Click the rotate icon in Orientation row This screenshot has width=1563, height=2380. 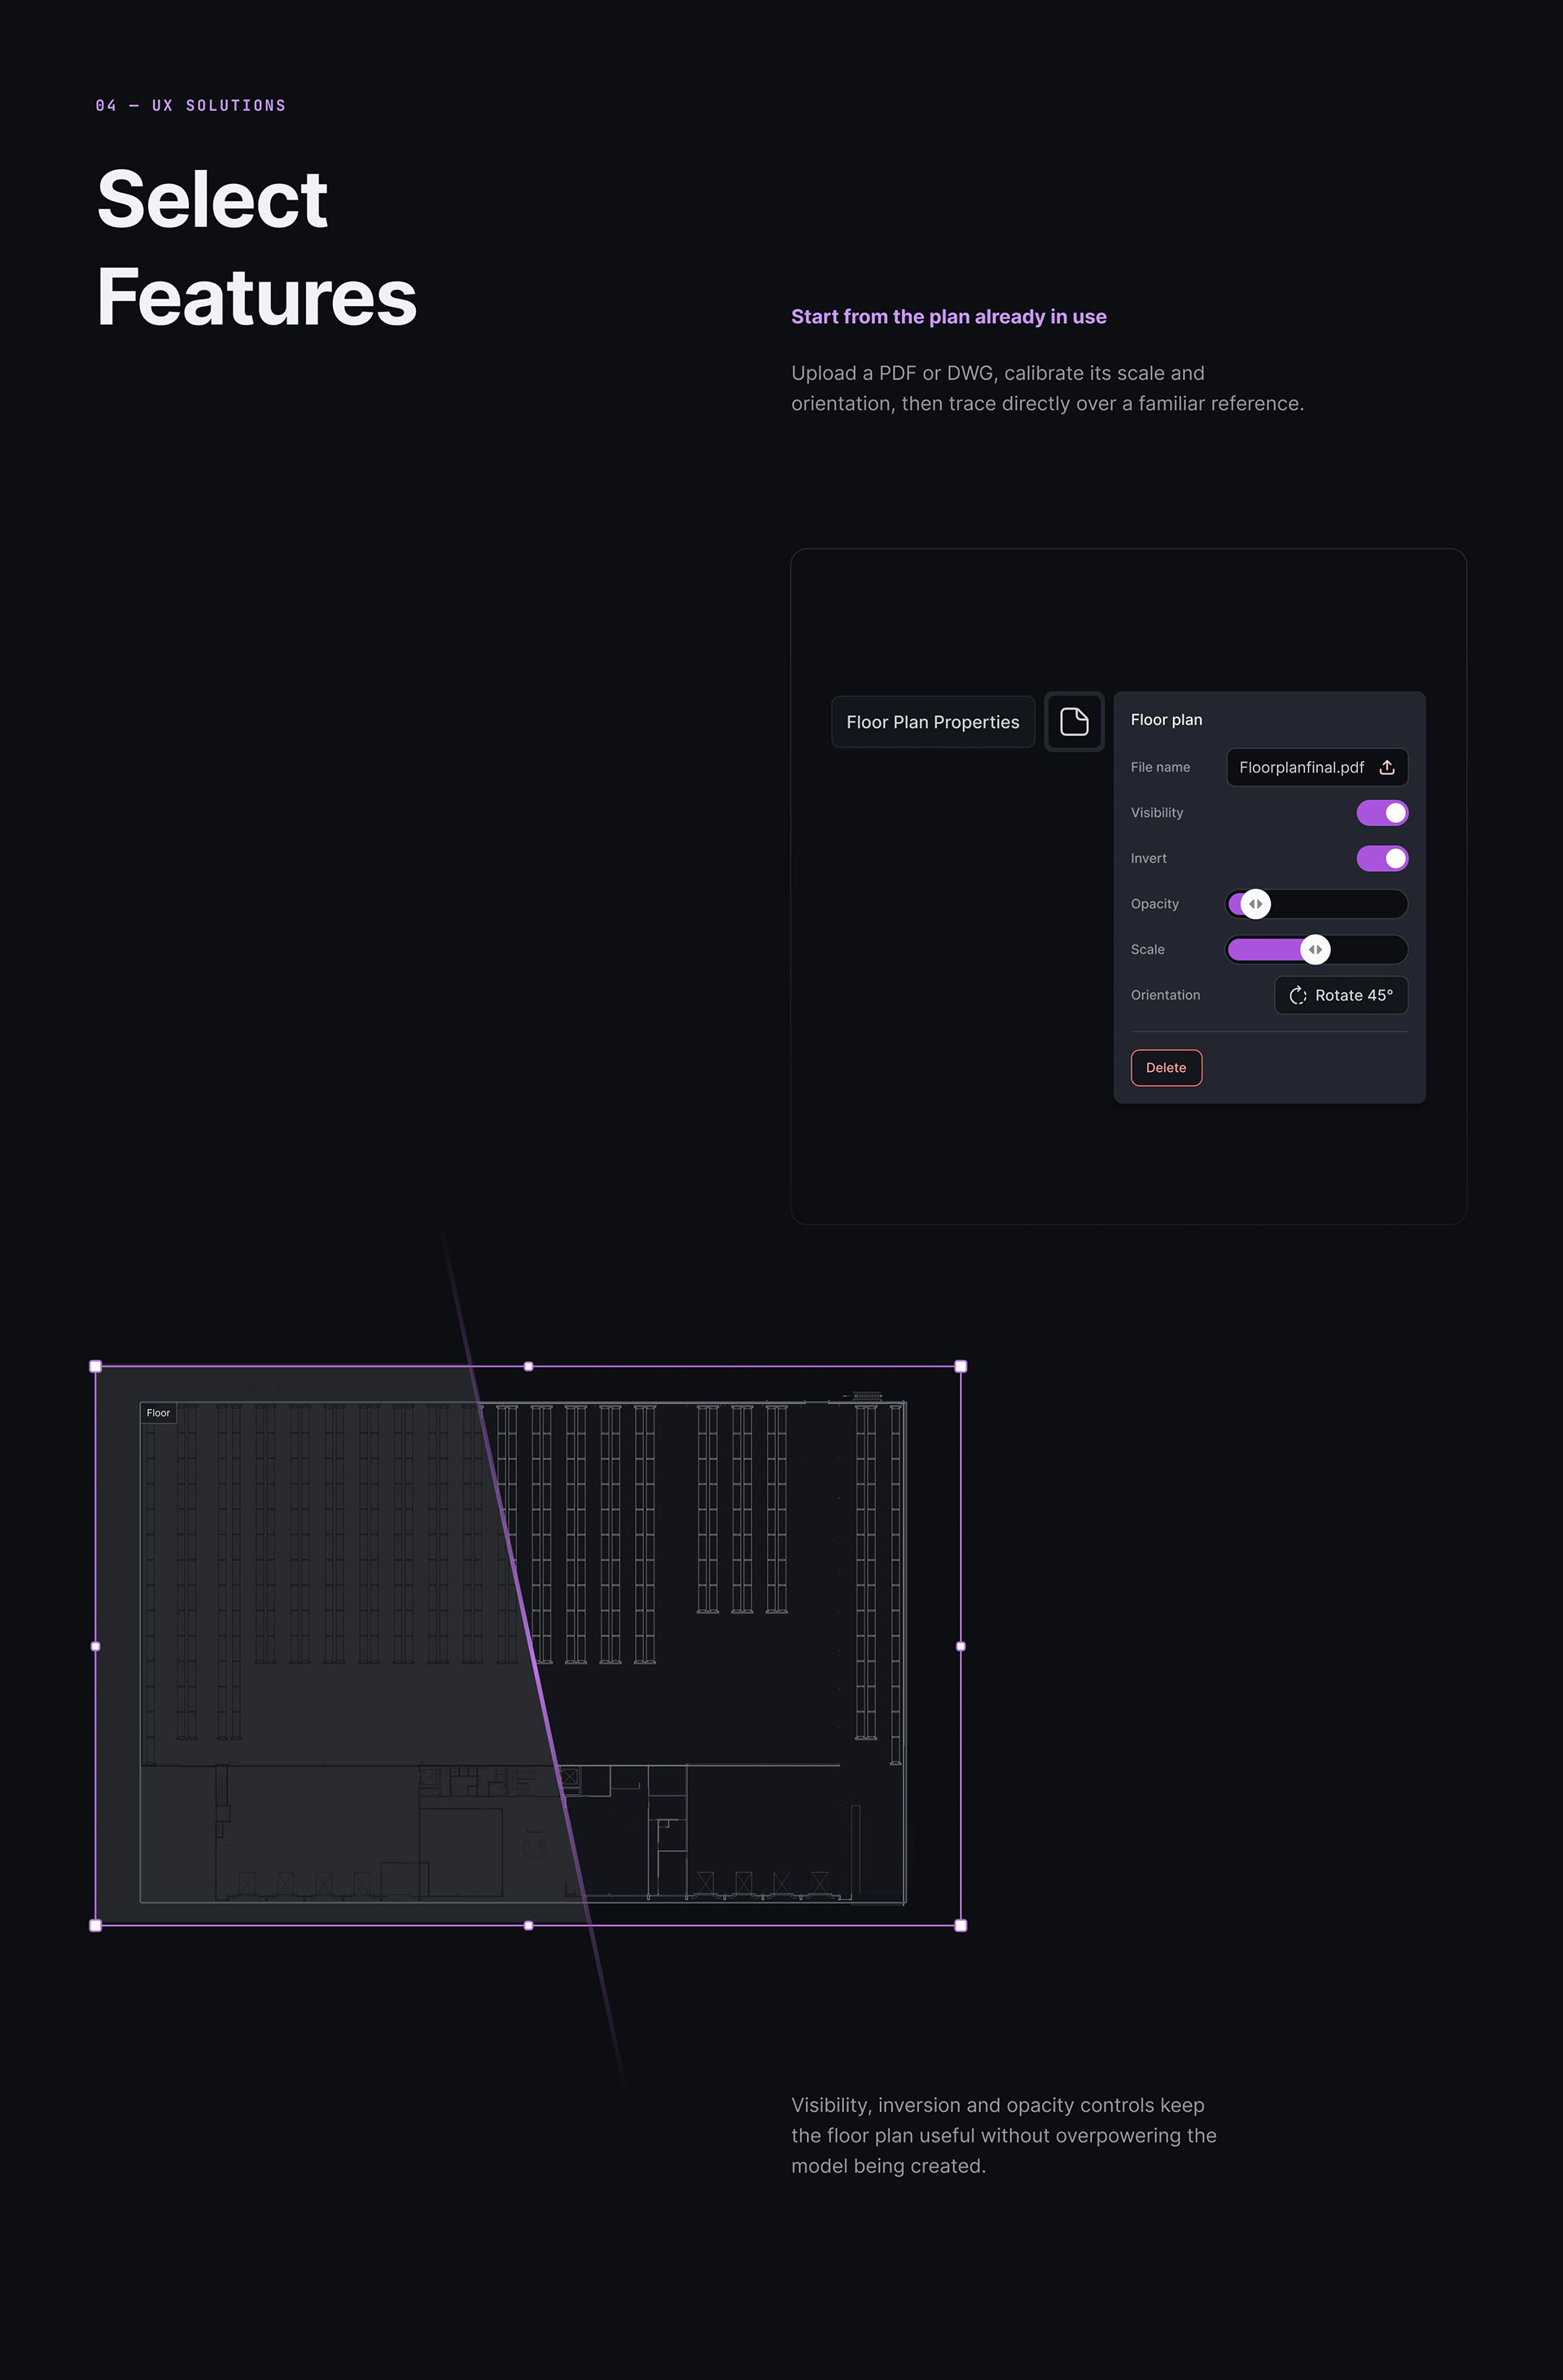(1298, 995)
